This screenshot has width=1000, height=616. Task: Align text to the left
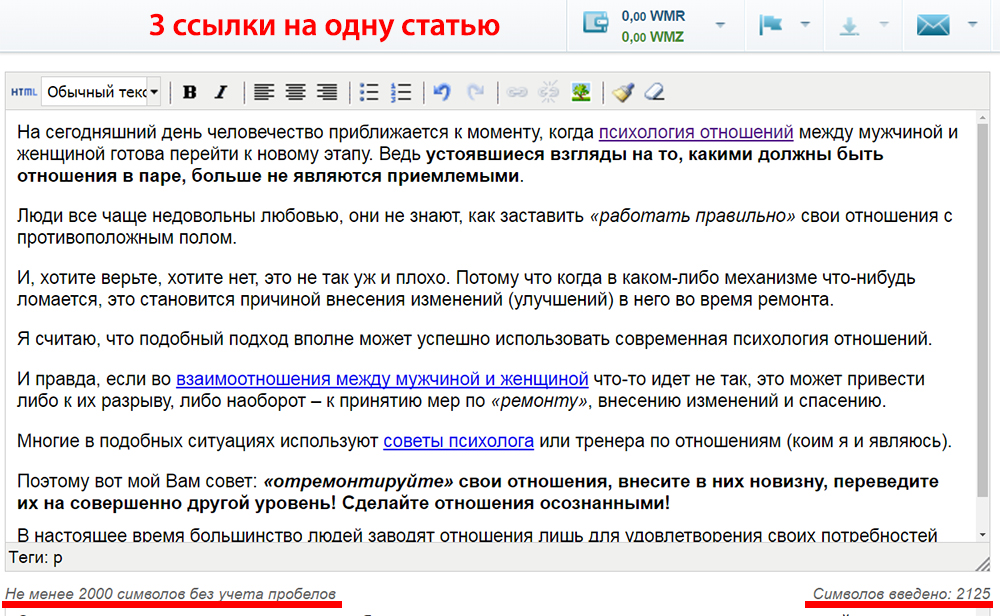pyautogui.click(x=263, y=93)
